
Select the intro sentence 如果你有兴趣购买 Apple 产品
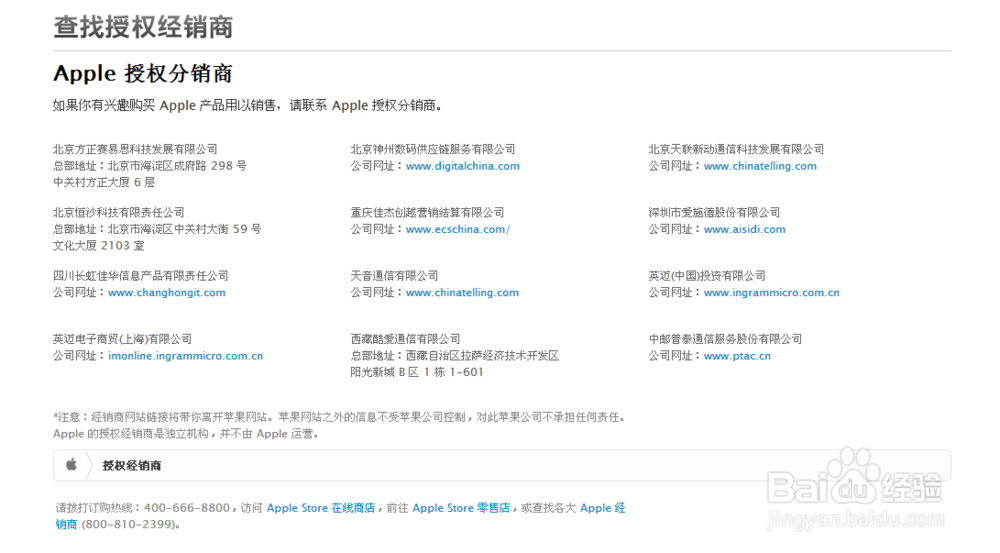click(x=247, y=105)
